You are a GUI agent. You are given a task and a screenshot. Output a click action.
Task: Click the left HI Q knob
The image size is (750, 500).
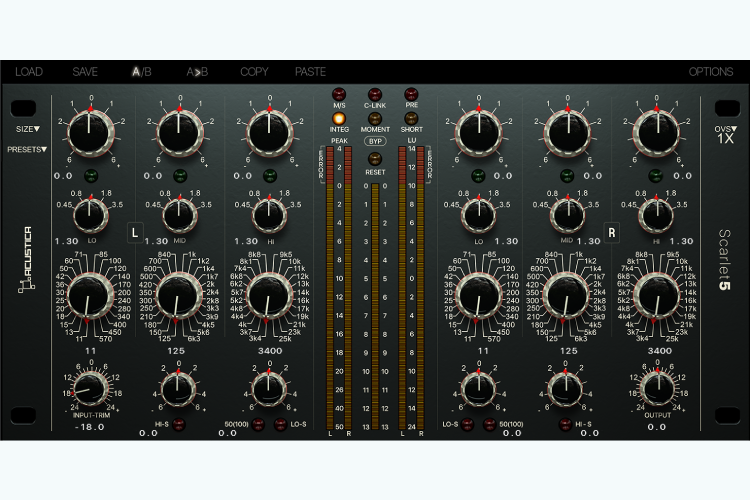click(269, 215)
